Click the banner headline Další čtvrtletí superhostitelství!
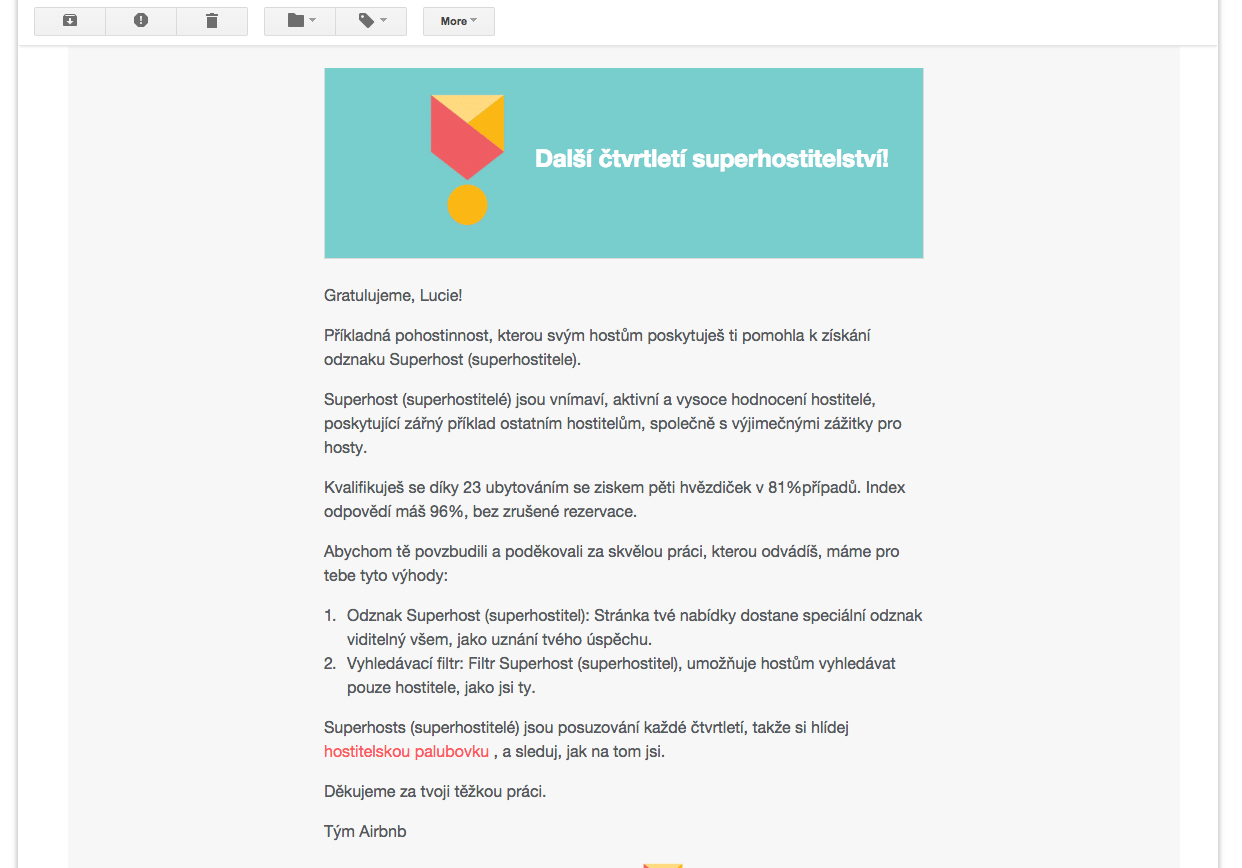 (x=711, y=159)
